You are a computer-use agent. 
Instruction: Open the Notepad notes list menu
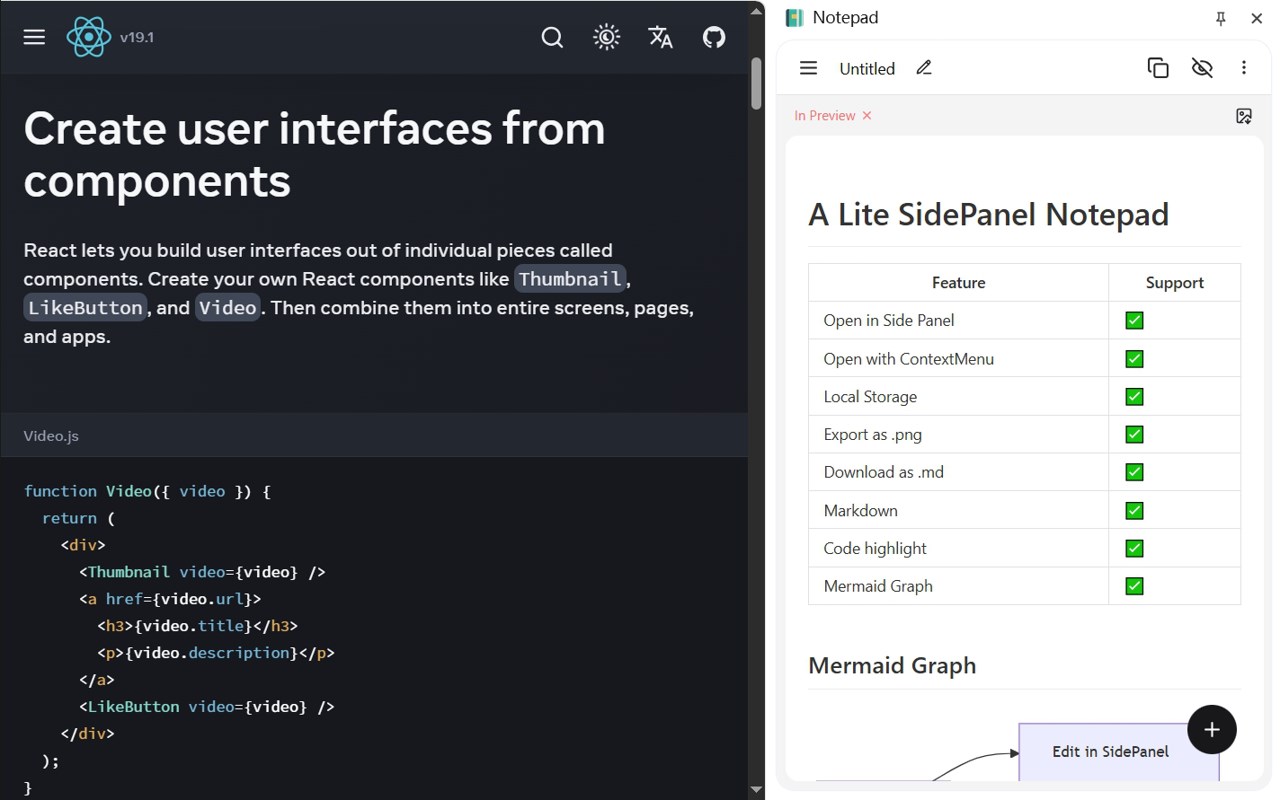coord(809,68)
